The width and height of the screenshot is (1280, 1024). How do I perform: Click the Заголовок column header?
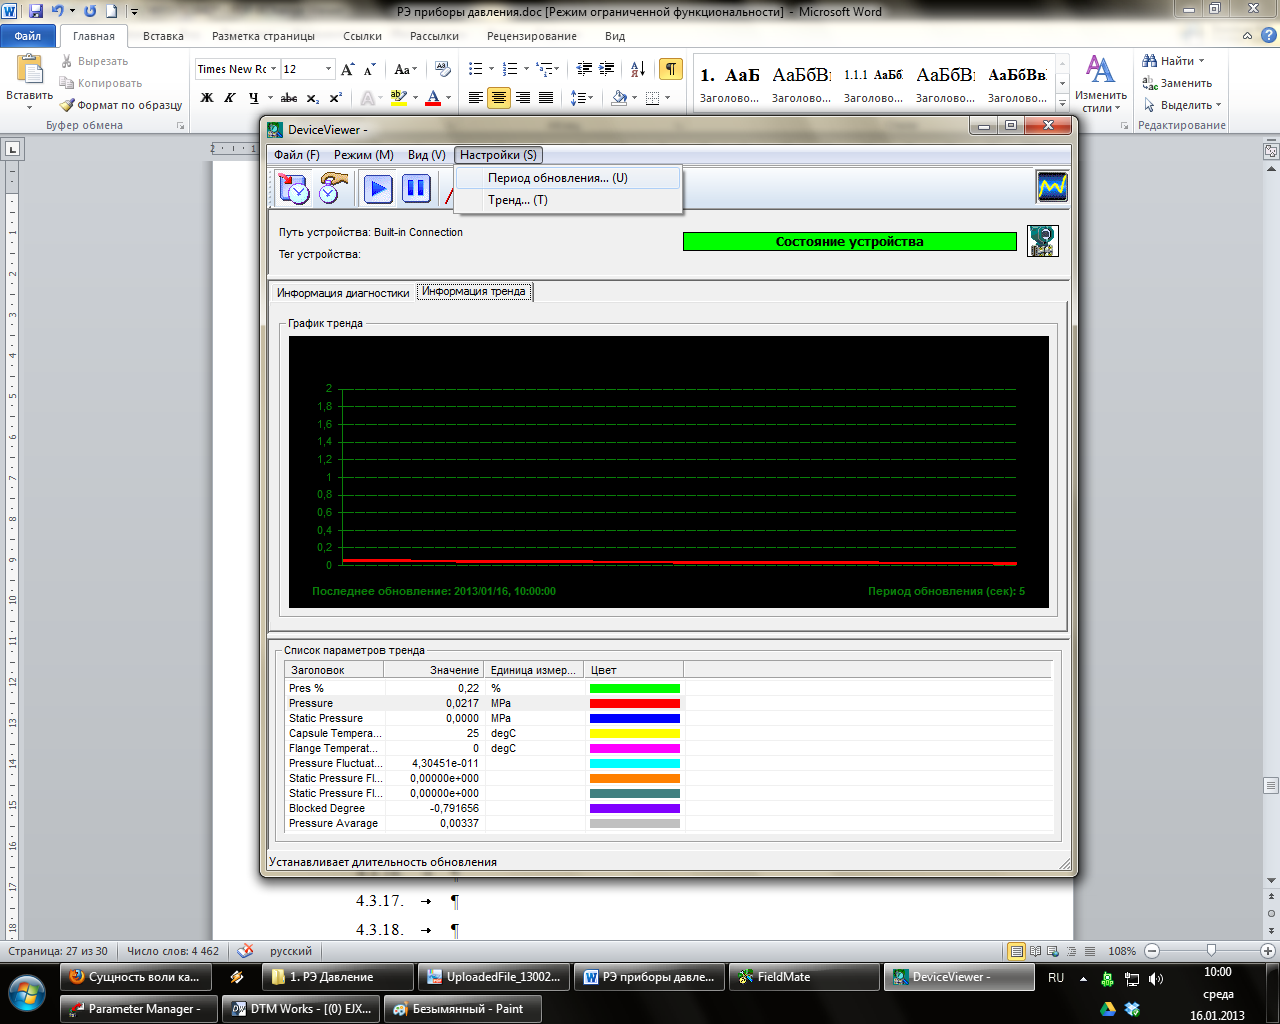[334, 670]
